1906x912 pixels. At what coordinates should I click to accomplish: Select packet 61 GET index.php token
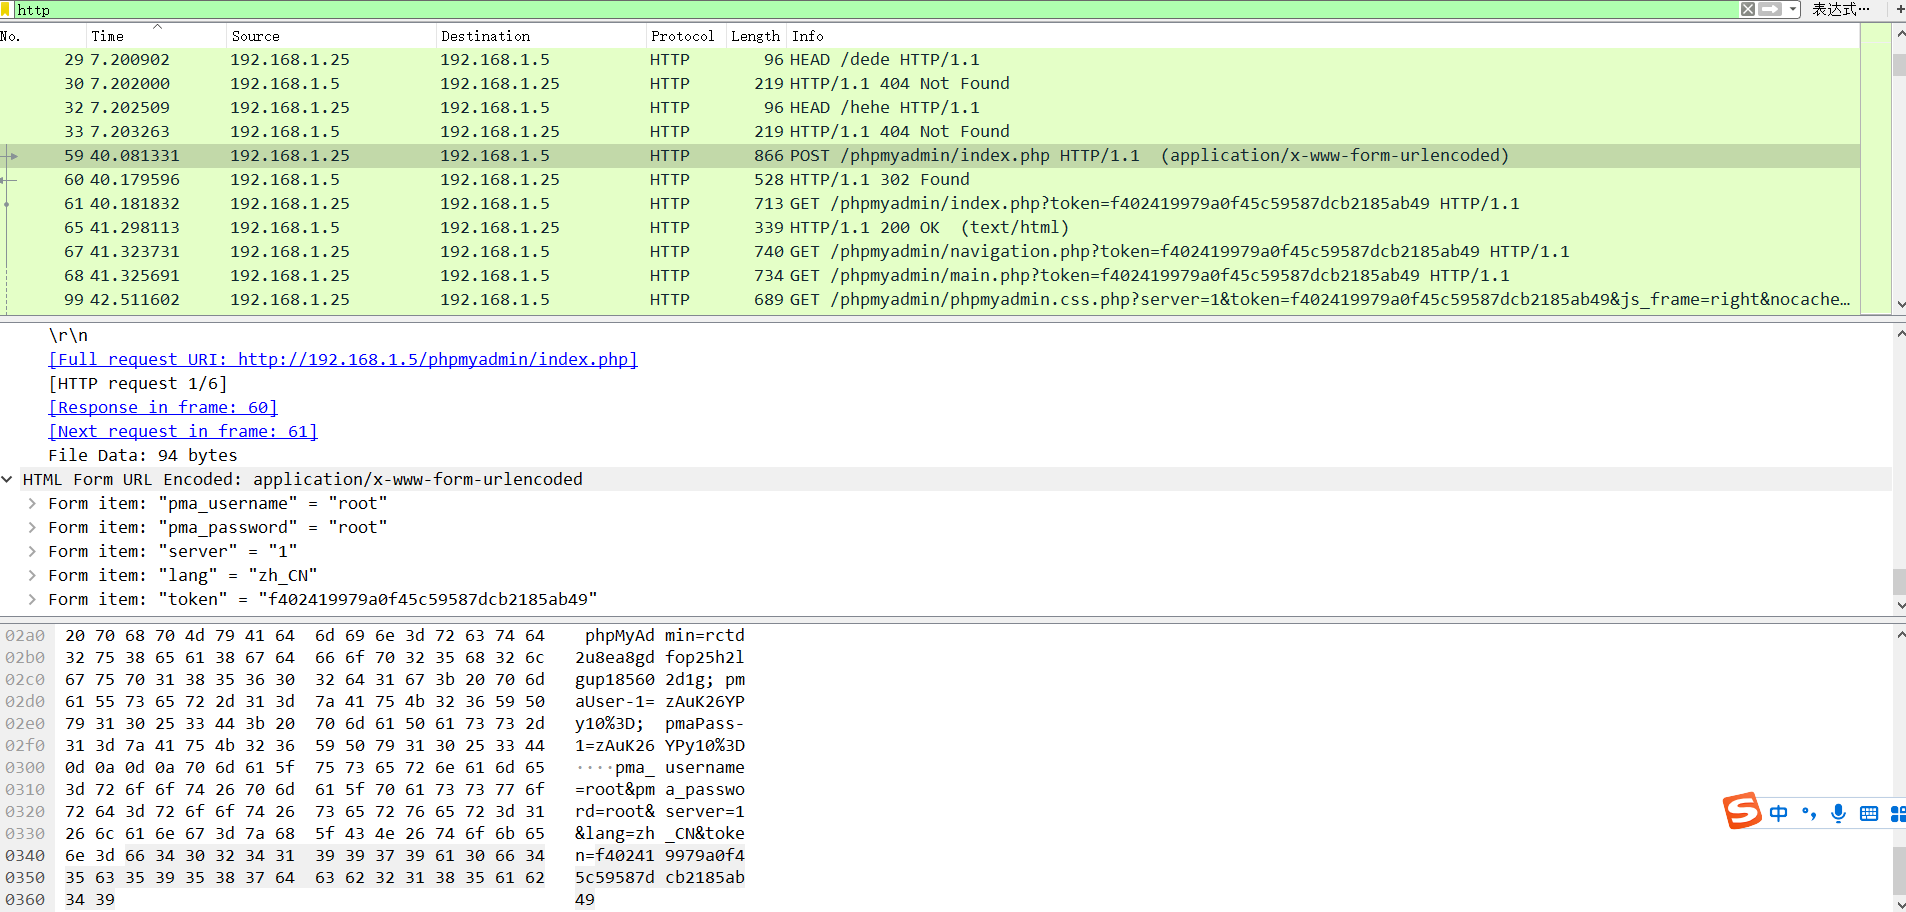pyautogui.click(x=930, y=204)
